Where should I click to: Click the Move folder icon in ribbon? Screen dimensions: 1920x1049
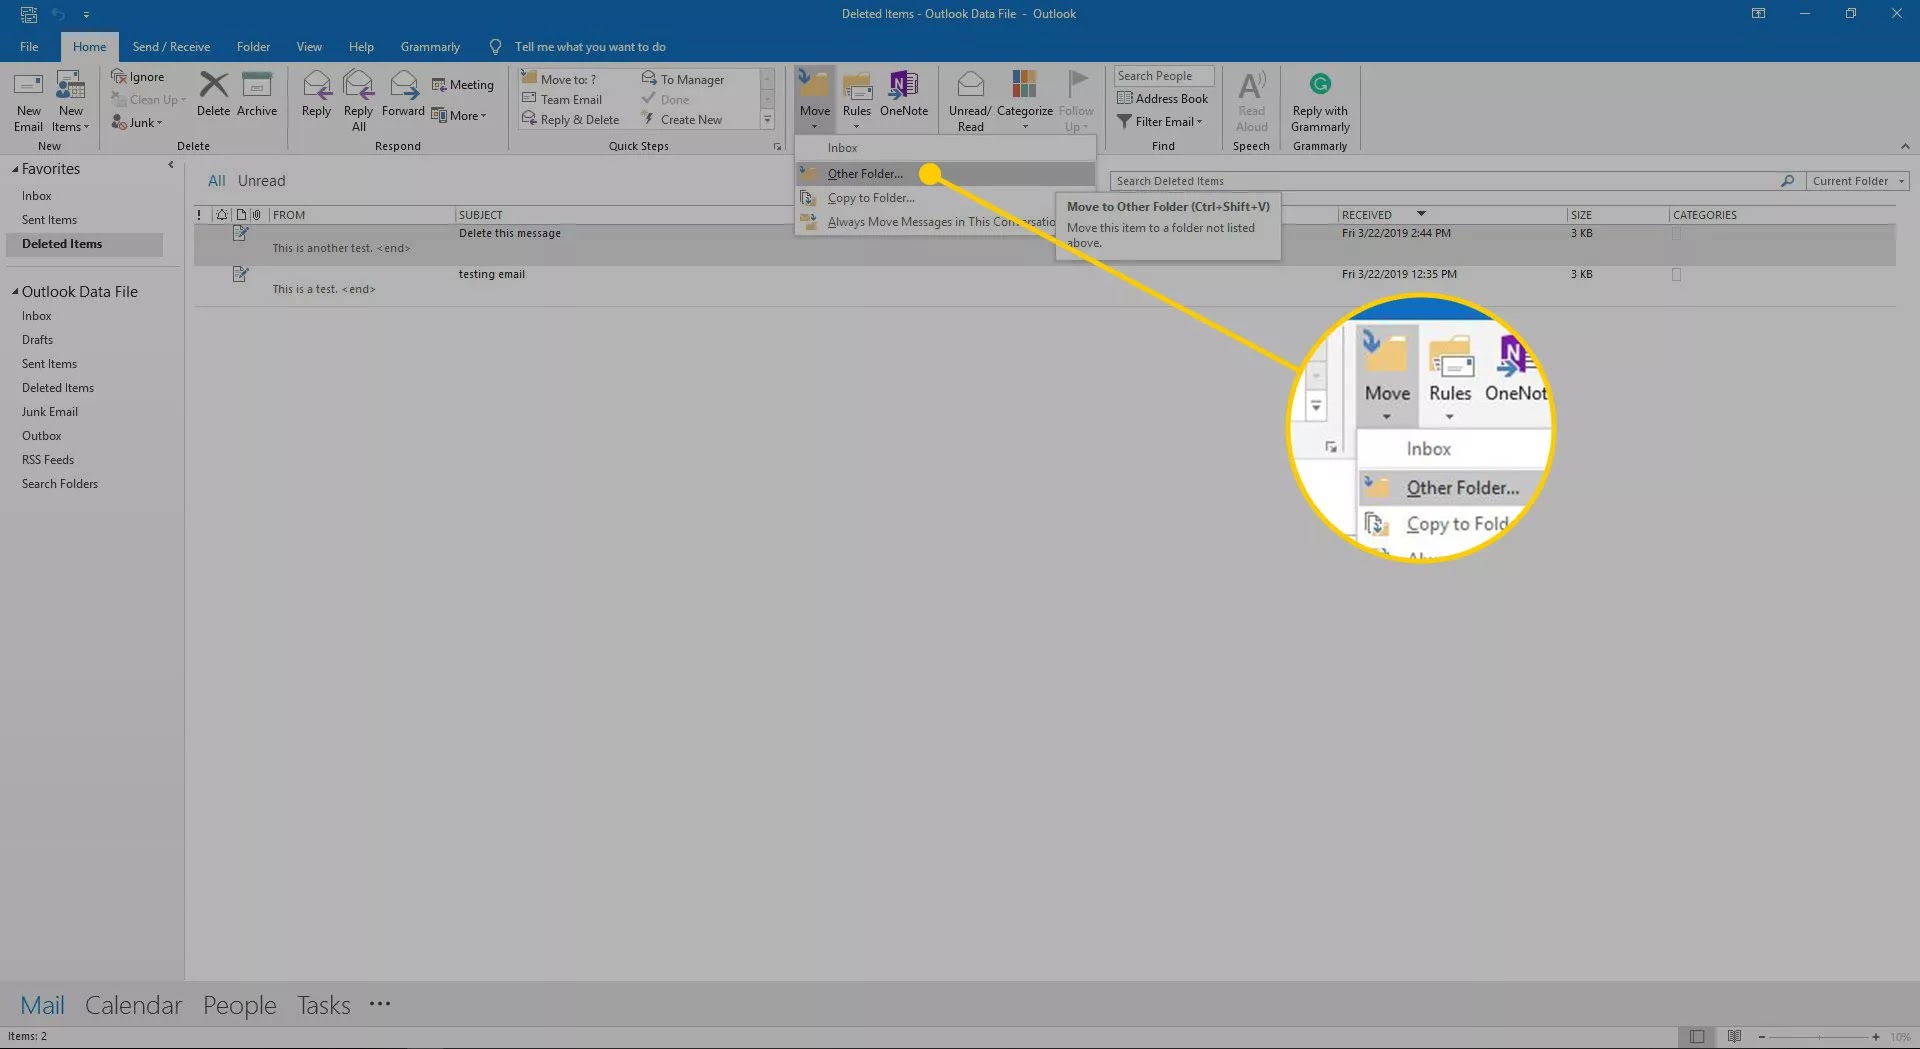tap(815, 85)
